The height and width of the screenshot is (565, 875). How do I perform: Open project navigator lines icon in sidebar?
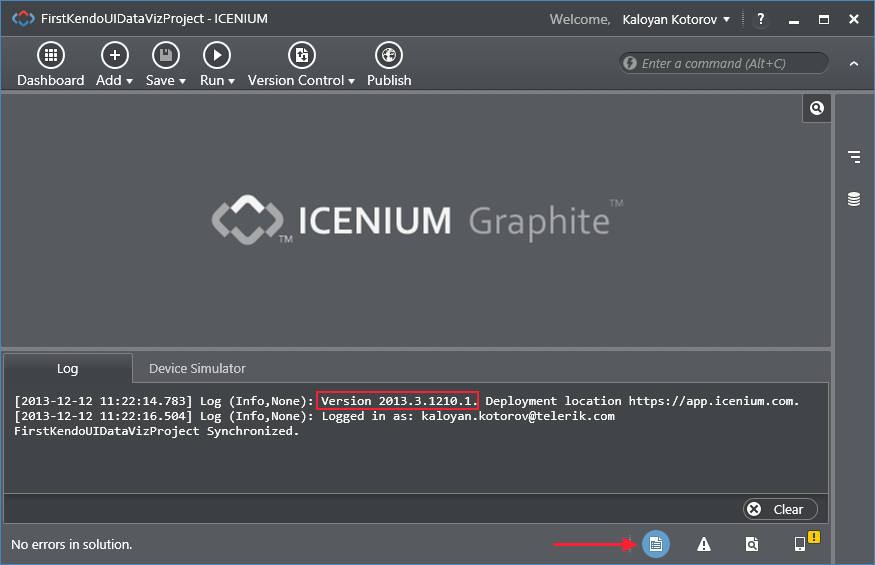point(854,157)
